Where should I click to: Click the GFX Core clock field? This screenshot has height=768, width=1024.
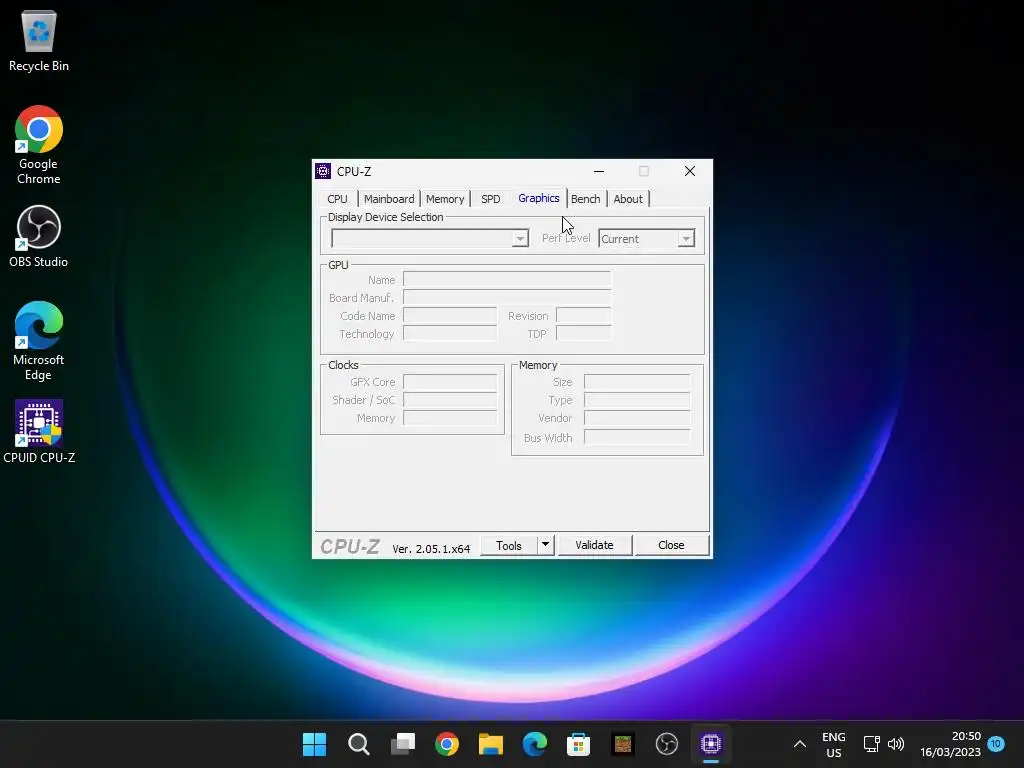[x=450, y=382]
